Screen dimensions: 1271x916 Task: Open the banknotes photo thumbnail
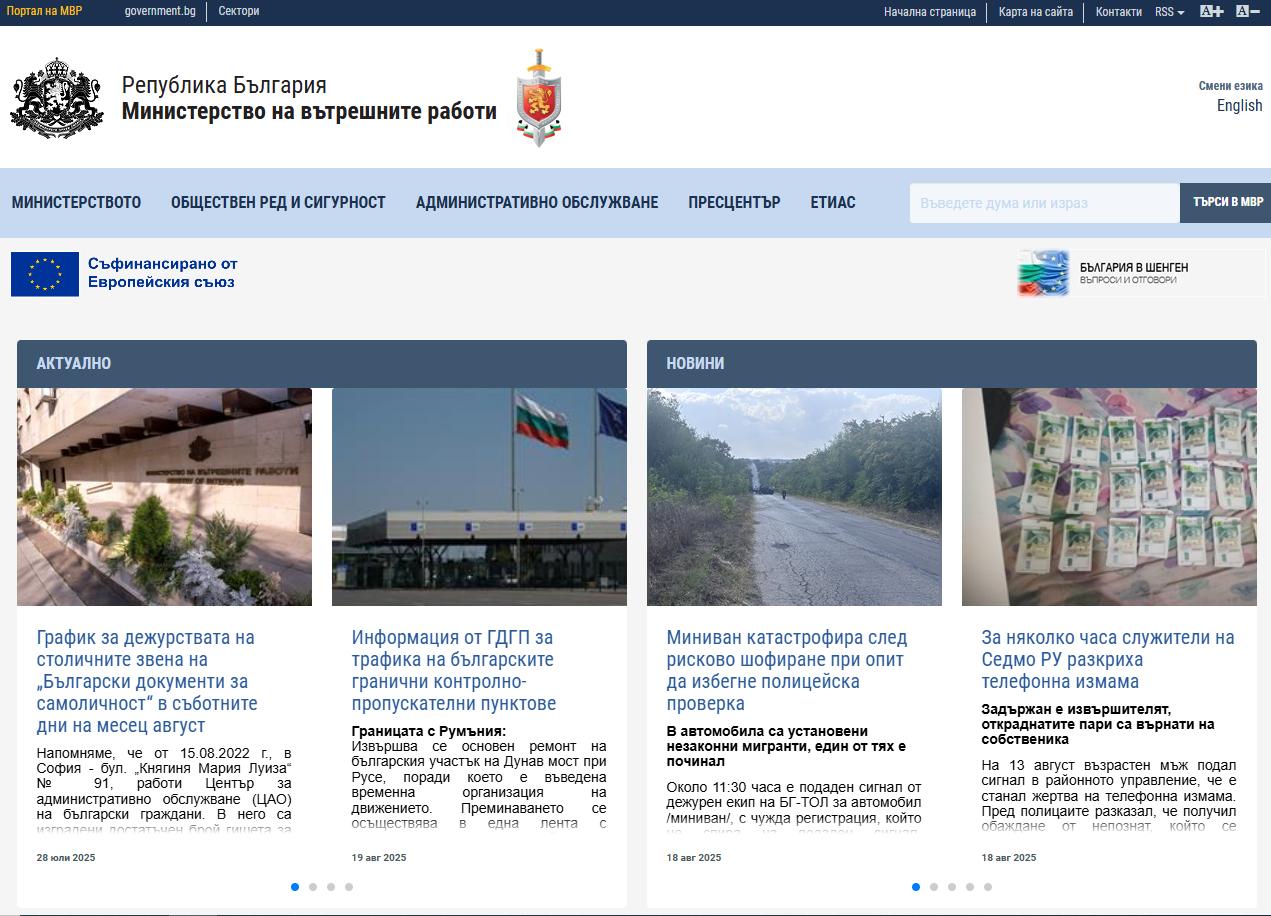coord(1109,497)
